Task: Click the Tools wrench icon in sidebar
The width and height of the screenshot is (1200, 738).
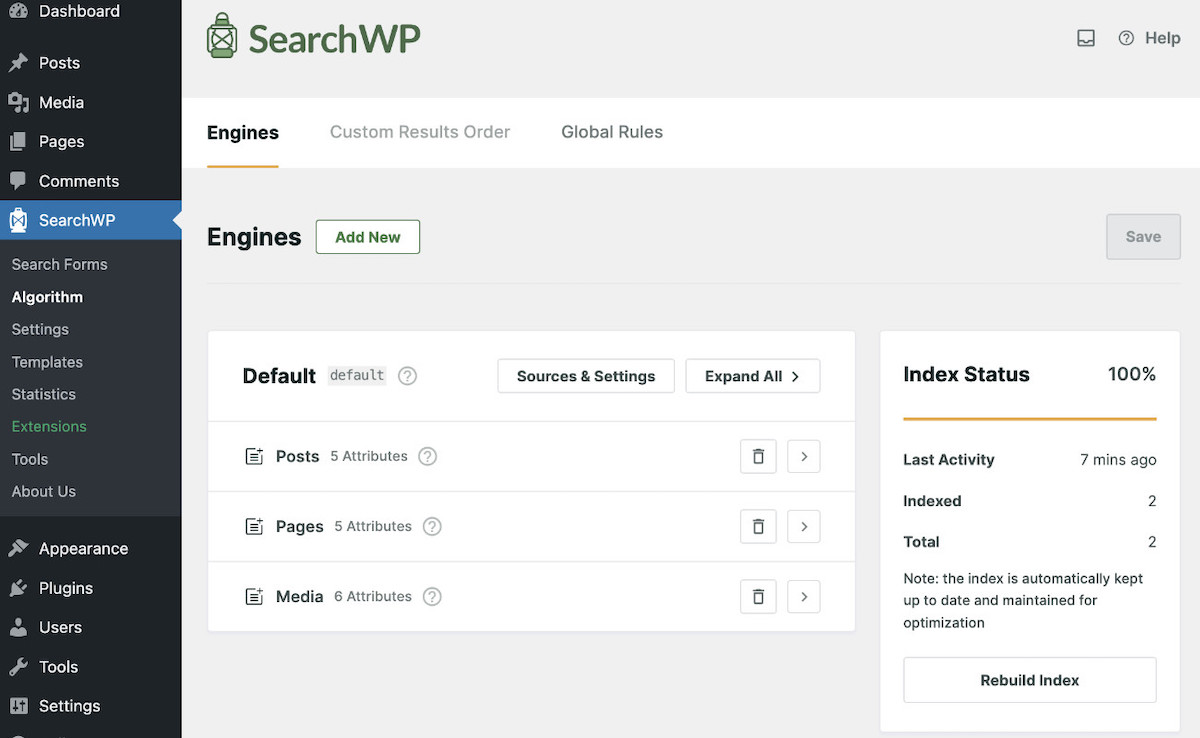Action: [x=18, y=667]
